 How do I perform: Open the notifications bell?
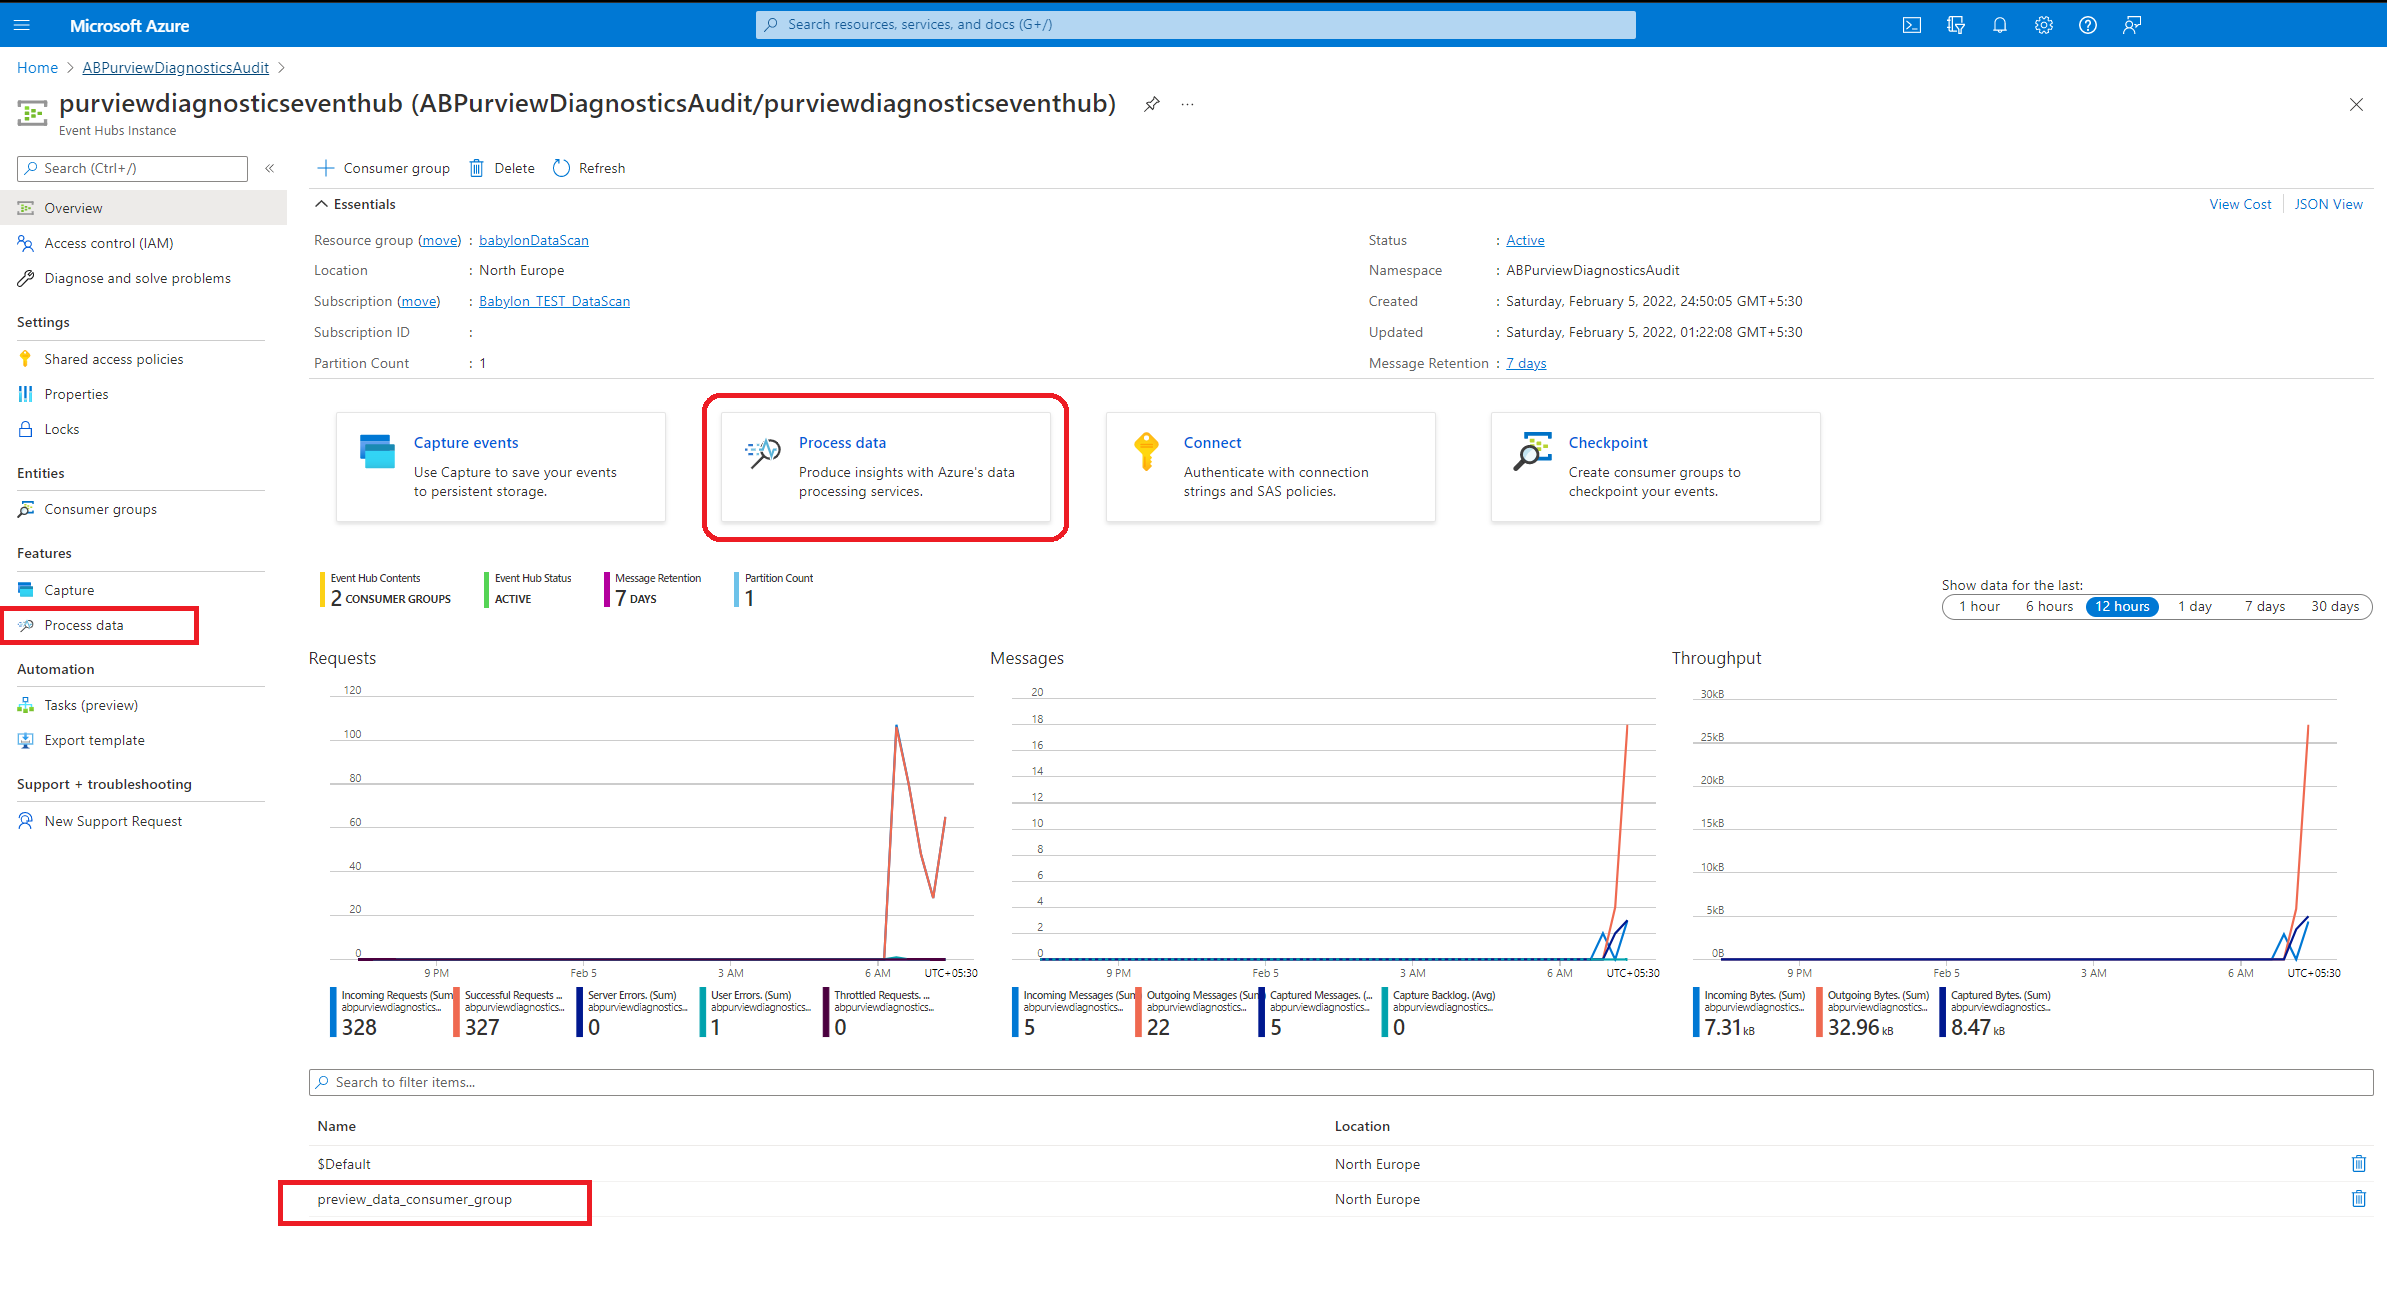tap(2000, 25)
